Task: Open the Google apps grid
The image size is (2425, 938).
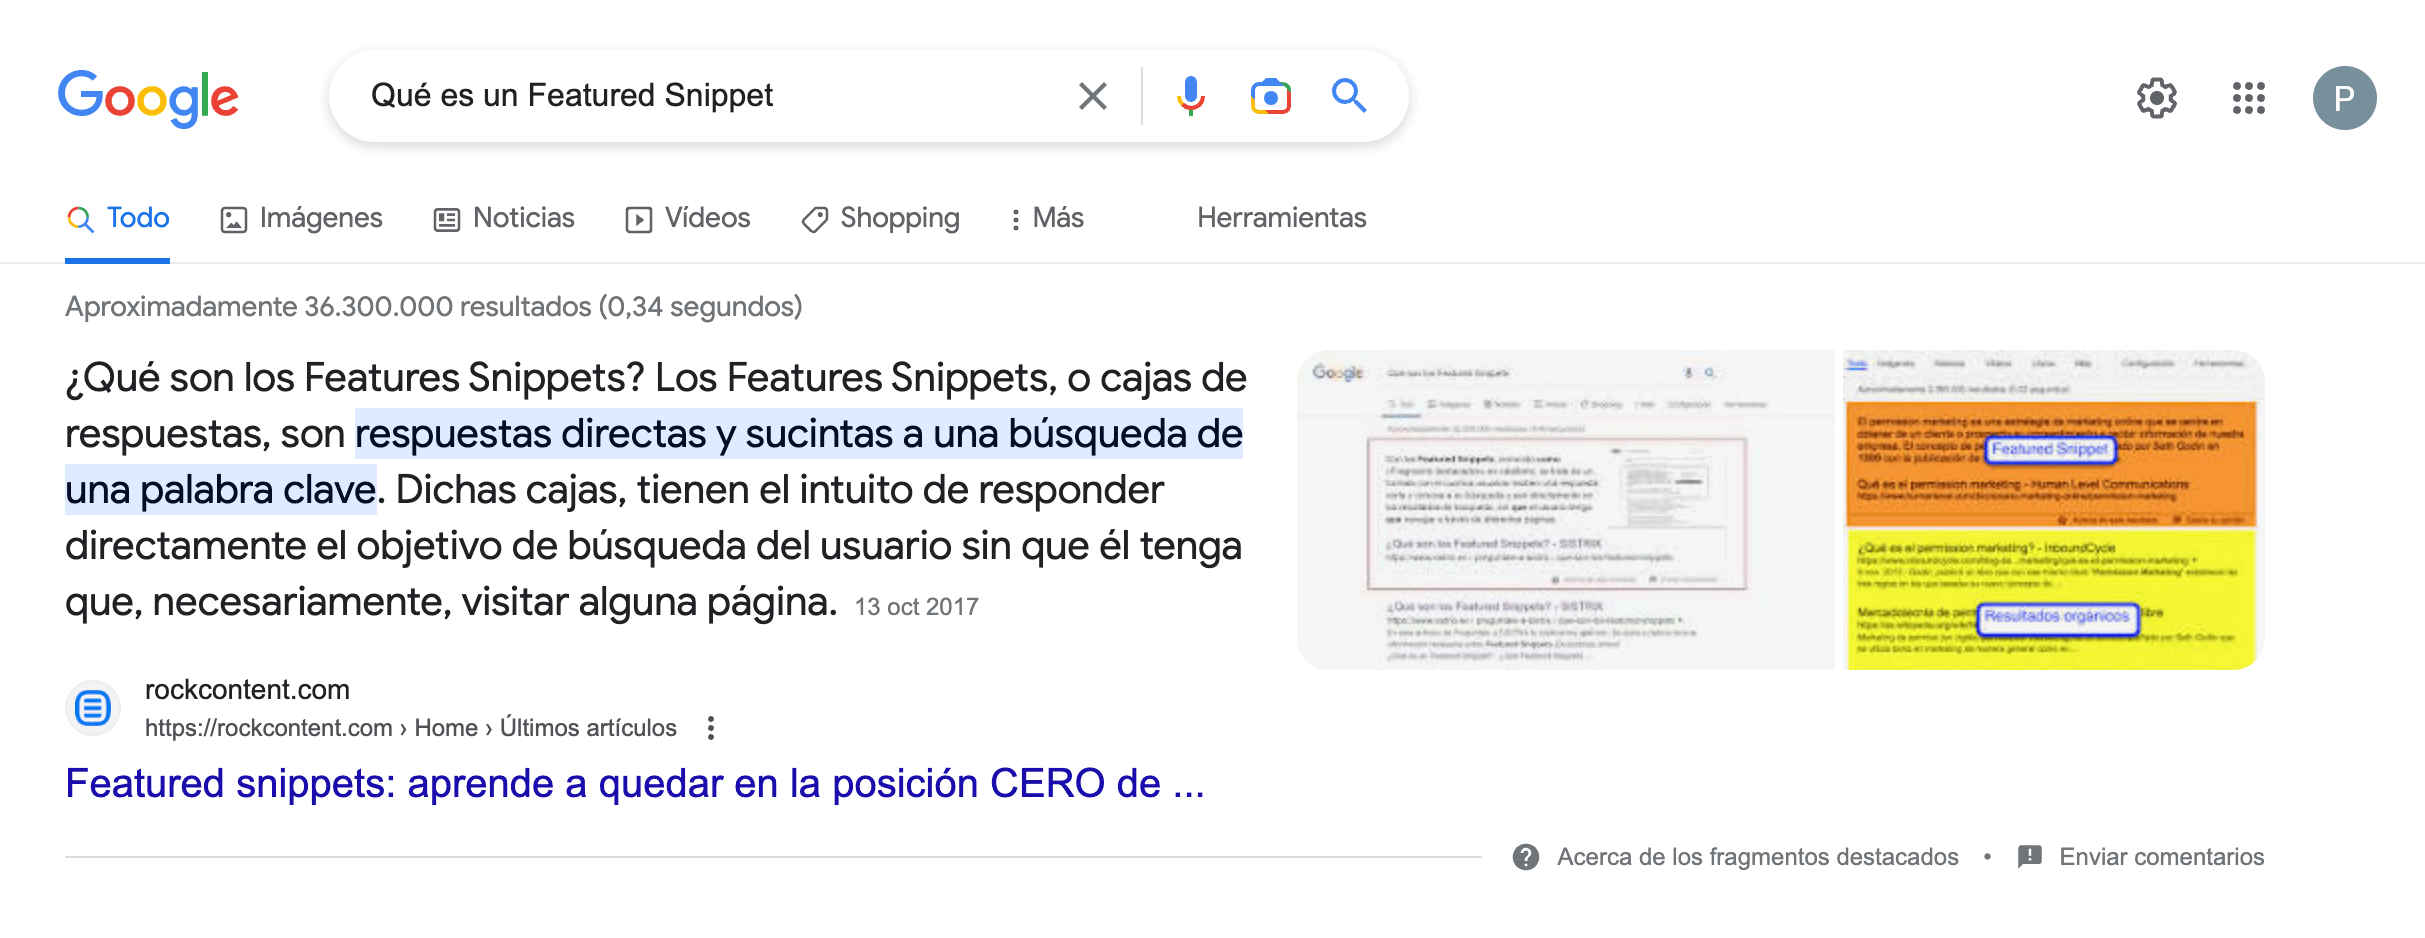Action: point(2248,98)
